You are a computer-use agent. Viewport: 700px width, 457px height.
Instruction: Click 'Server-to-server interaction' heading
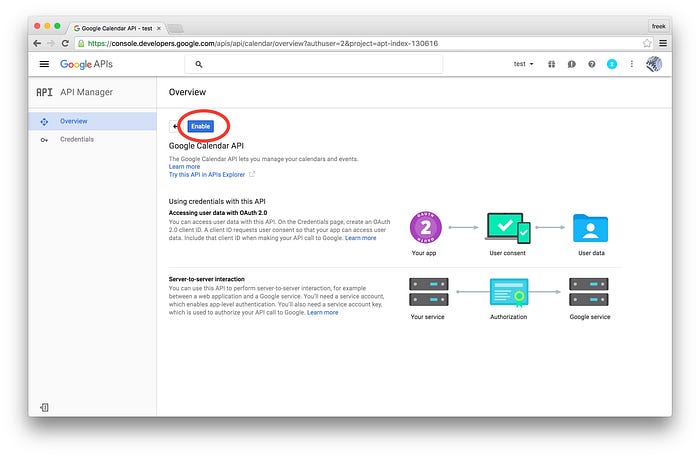click(207, 279)
